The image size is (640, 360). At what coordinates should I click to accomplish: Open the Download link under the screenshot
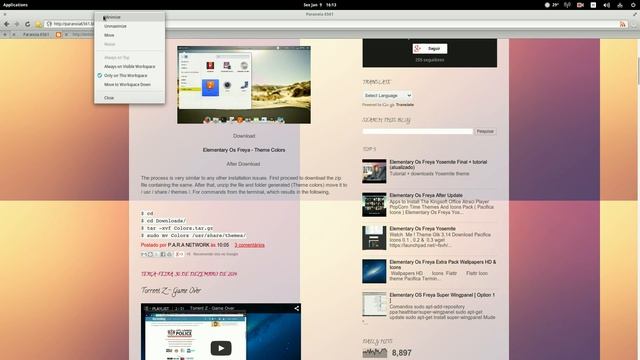(244, 136)
